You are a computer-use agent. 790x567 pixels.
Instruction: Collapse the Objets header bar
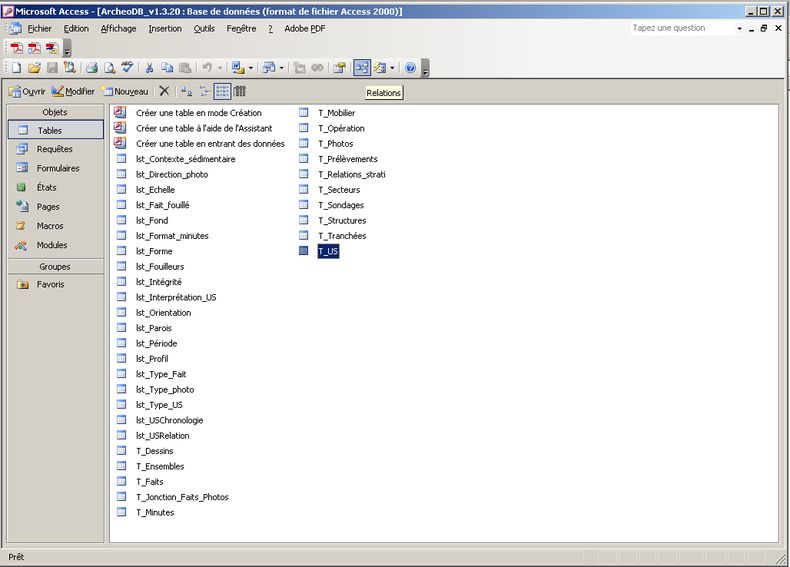coord(55,112)
